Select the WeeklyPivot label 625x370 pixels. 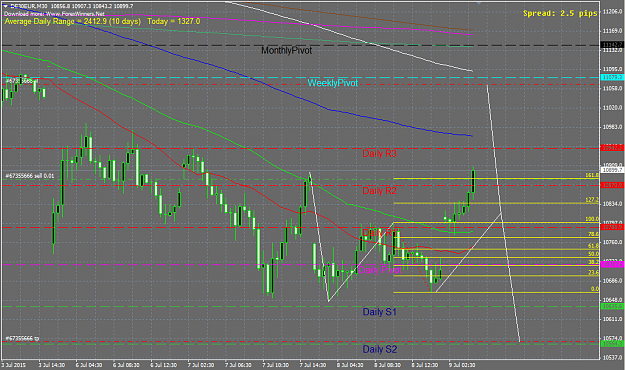(332, 83)
